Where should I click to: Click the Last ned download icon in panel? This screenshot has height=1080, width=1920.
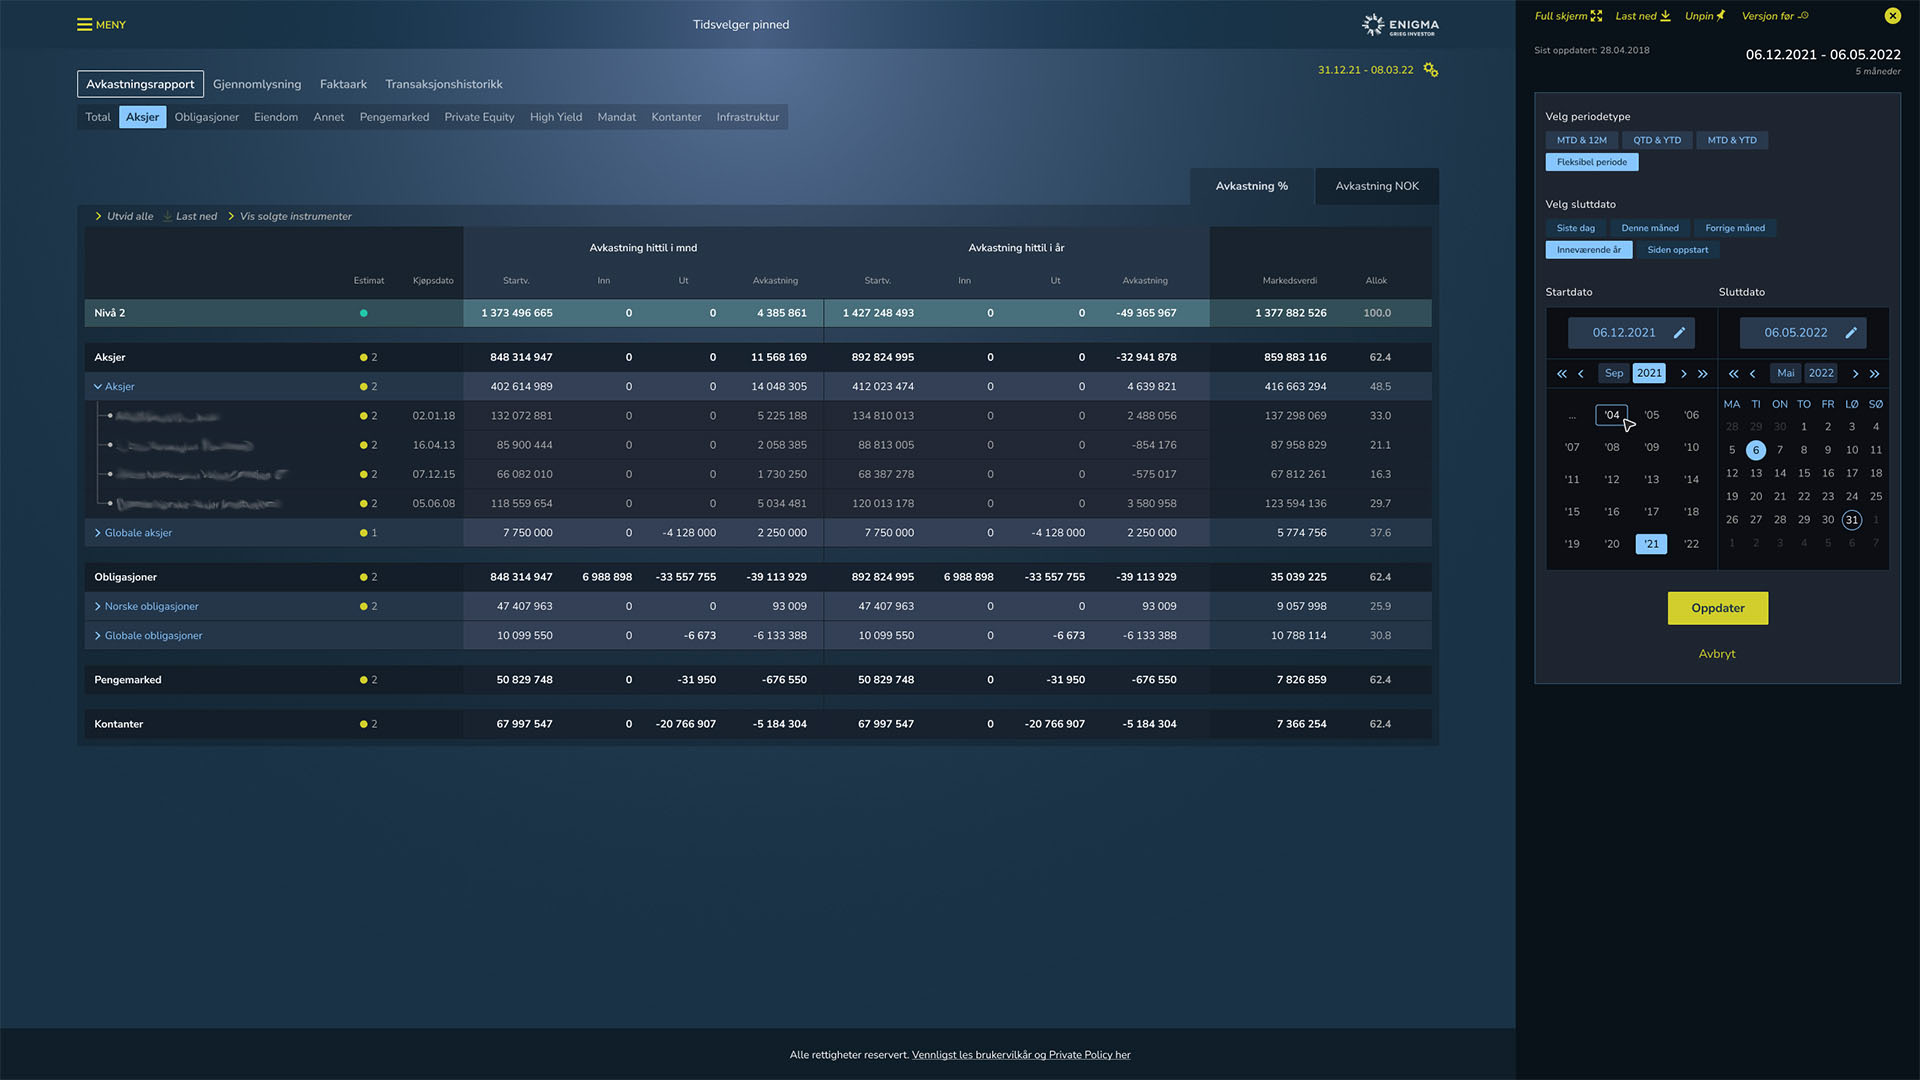1665,16
